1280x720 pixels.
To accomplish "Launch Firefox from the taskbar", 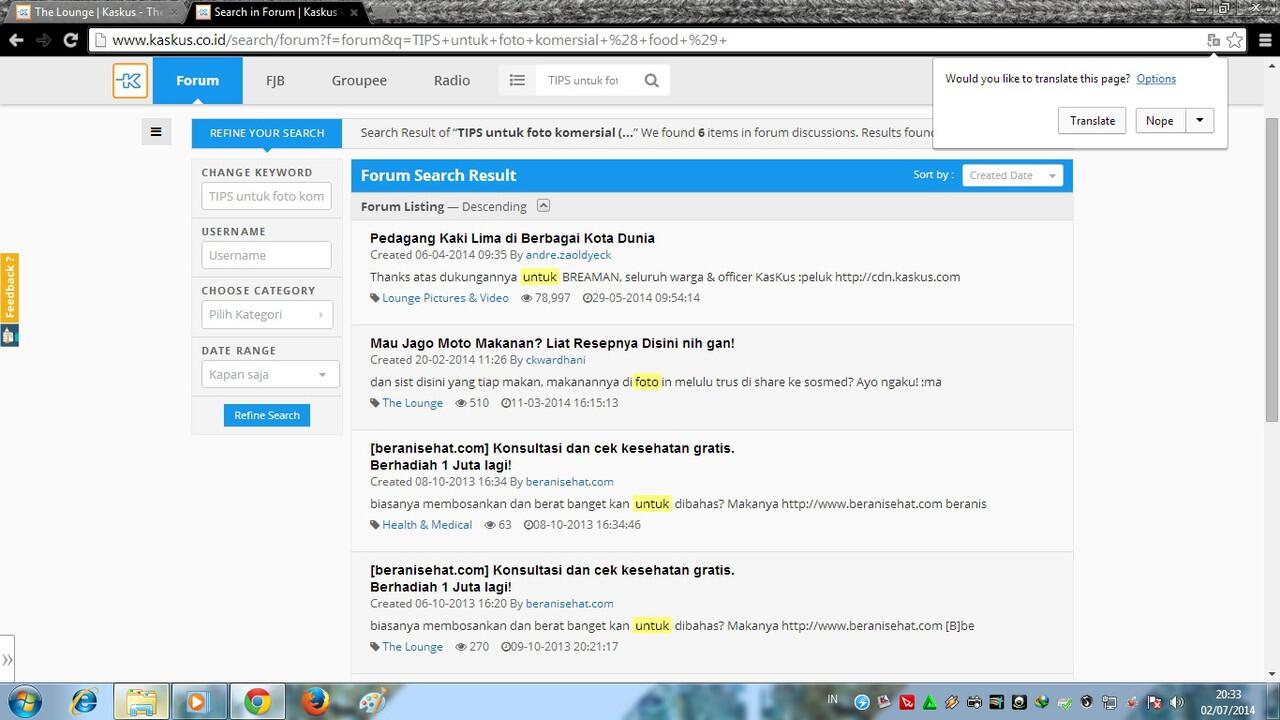I will point(314,702).
